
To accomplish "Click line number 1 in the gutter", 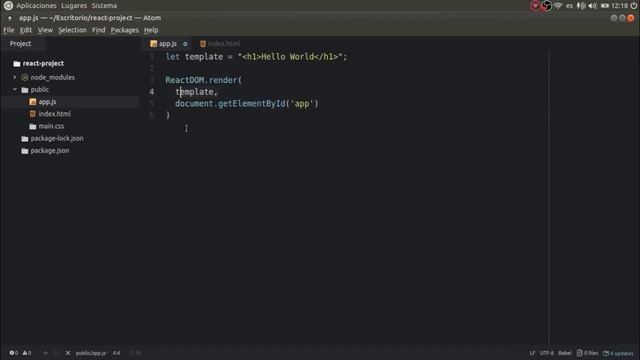I will (152, 57).
